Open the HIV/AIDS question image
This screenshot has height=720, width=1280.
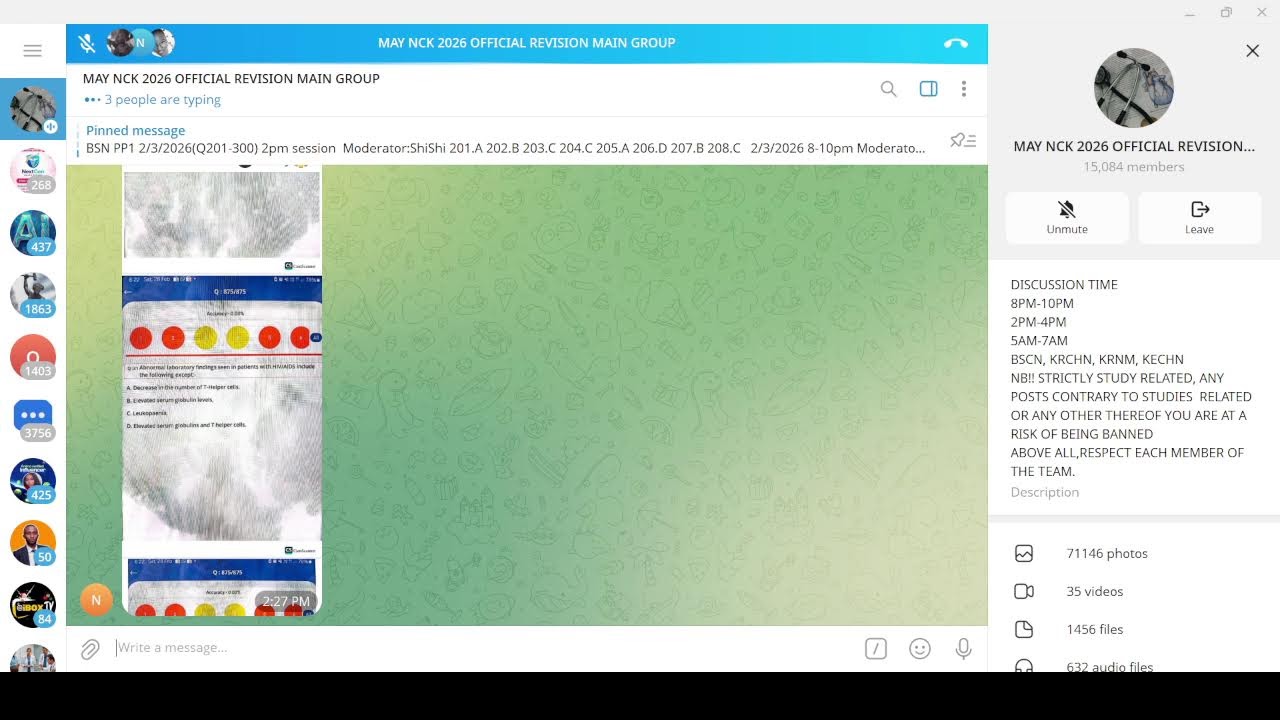click(x=222, y=408)
